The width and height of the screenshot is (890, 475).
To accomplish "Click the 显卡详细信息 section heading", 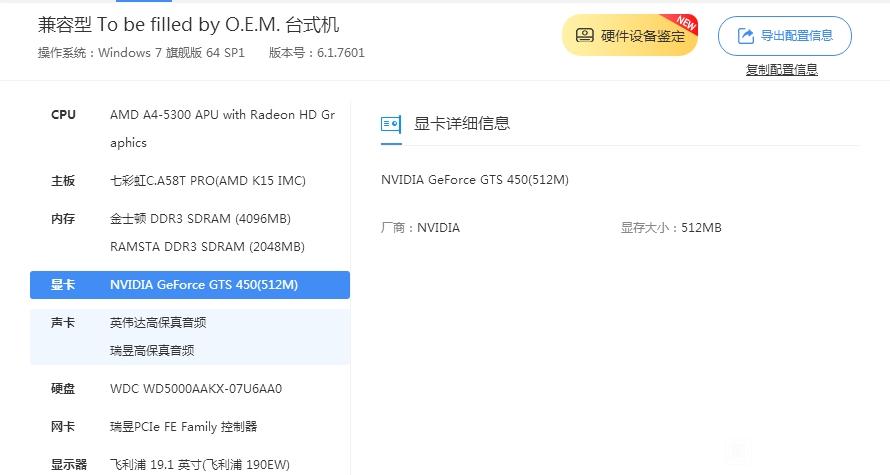I will (x=462, y=123).
